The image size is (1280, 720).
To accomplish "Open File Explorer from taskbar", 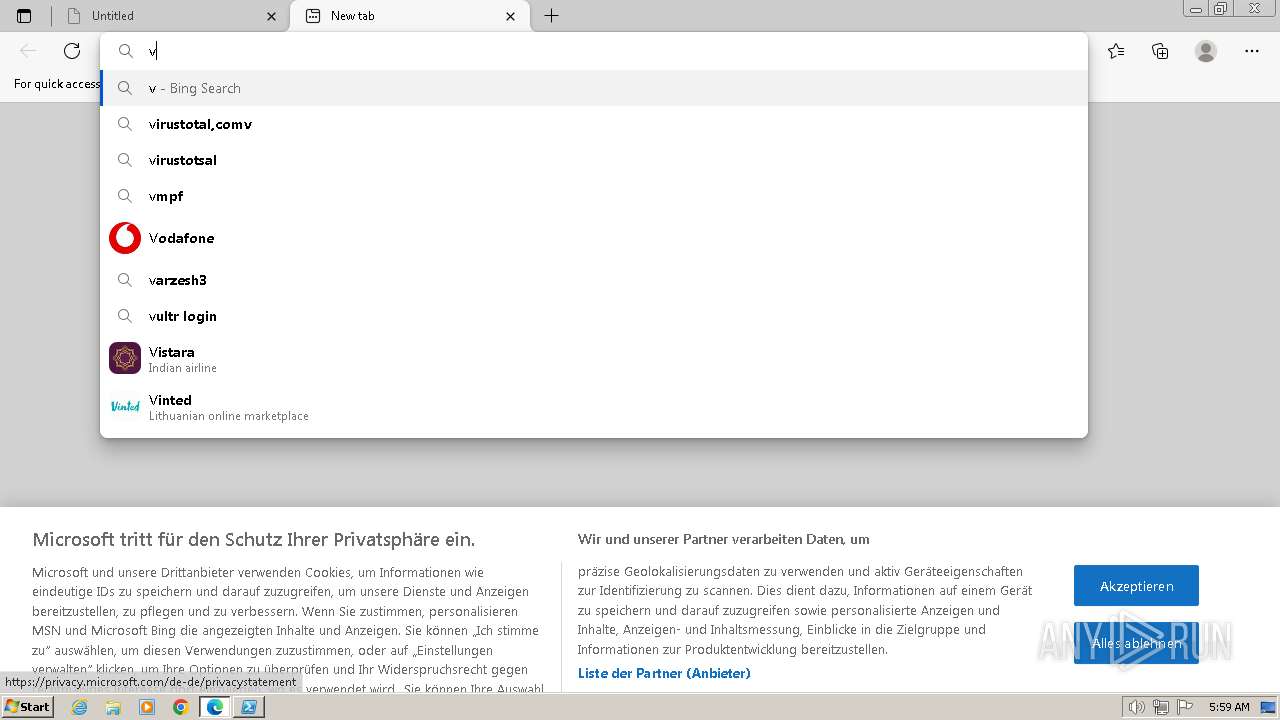I will pyautogui.click(x=113, y=707).
